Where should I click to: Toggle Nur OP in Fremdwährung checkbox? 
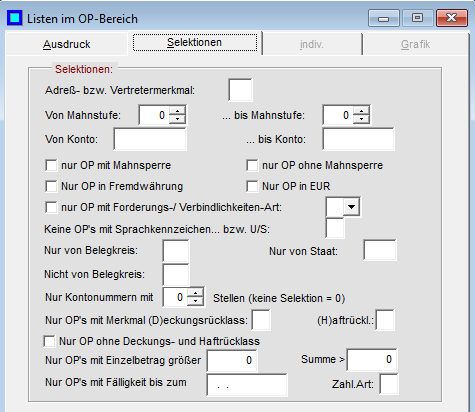click(51, 186)
